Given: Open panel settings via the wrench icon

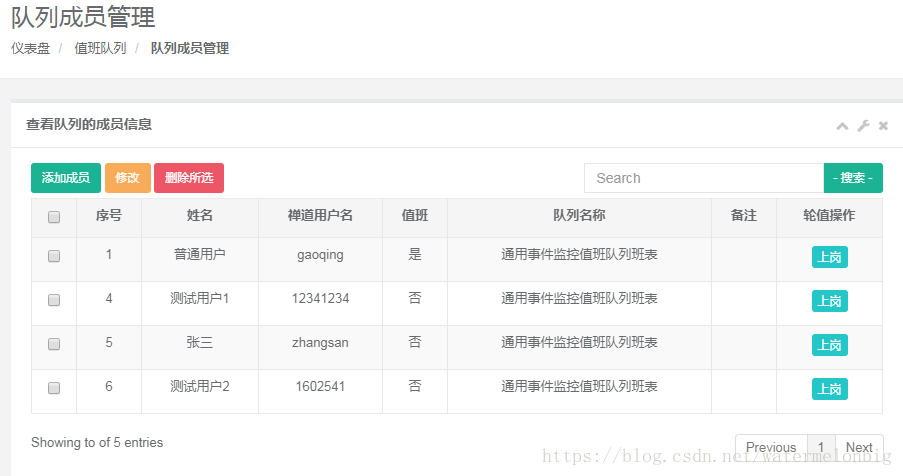Looking at the screenshot, I should [863, 126].
